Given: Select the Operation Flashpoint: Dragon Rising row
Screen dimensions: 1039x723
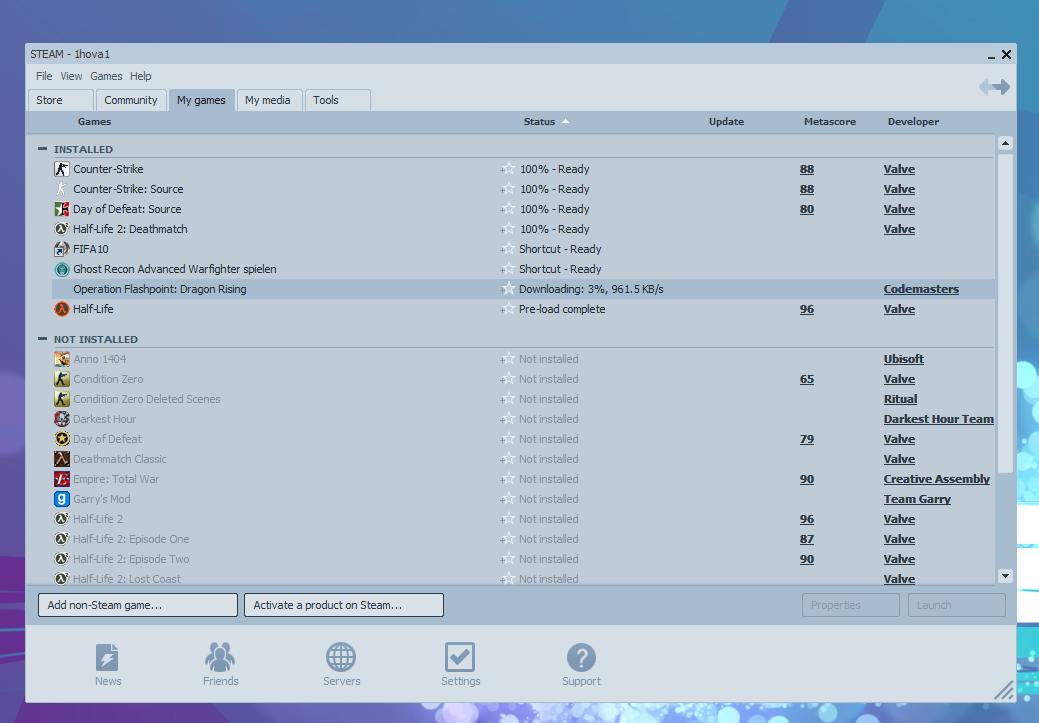Looking at the screenshot, I should 523,289.
